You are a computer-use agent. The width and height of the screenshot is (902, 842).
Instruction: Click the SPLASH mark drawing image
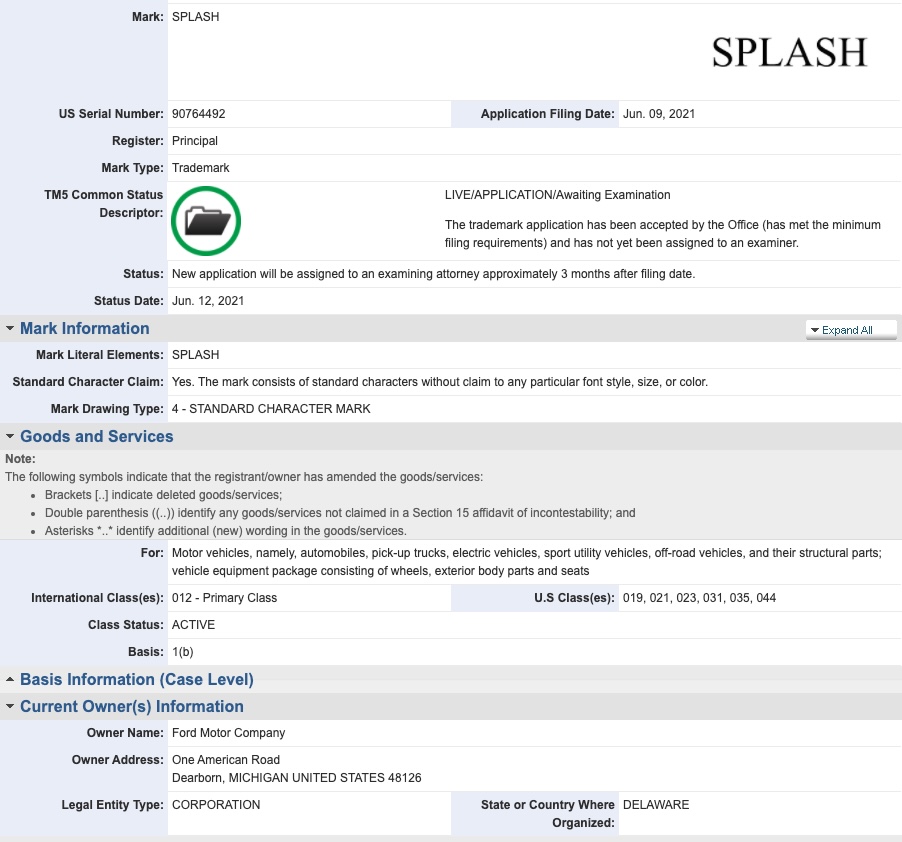point(789,52)
